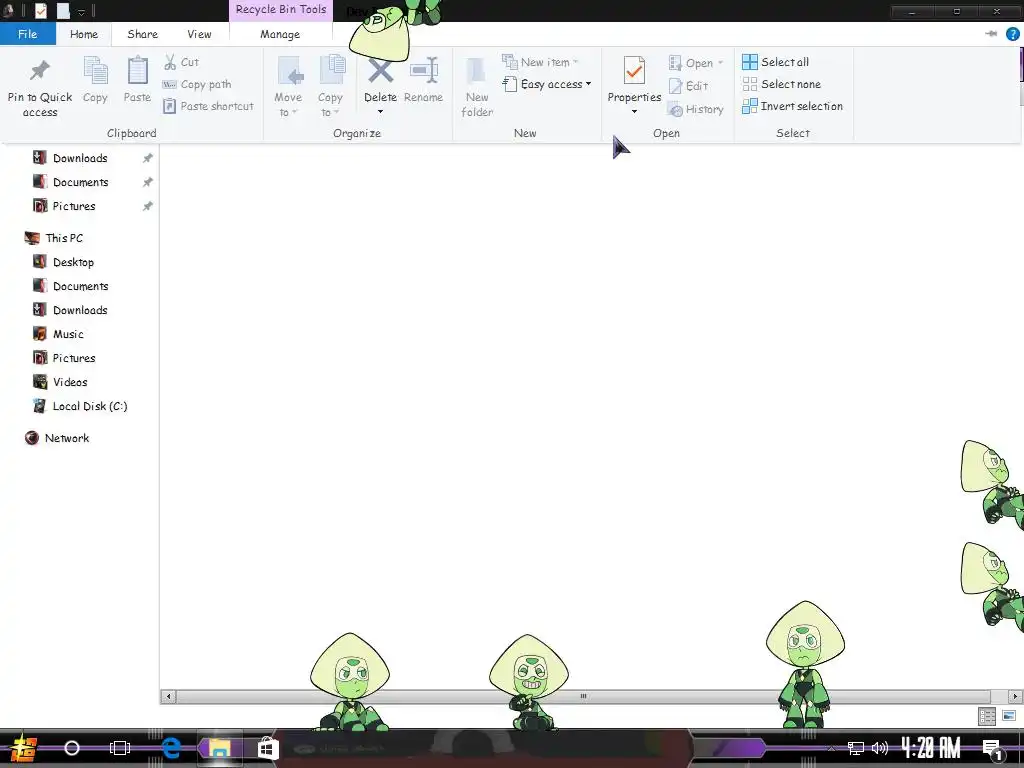1024x768 pixels.
Task: Open the file History
Action: [x=696, y=109]
